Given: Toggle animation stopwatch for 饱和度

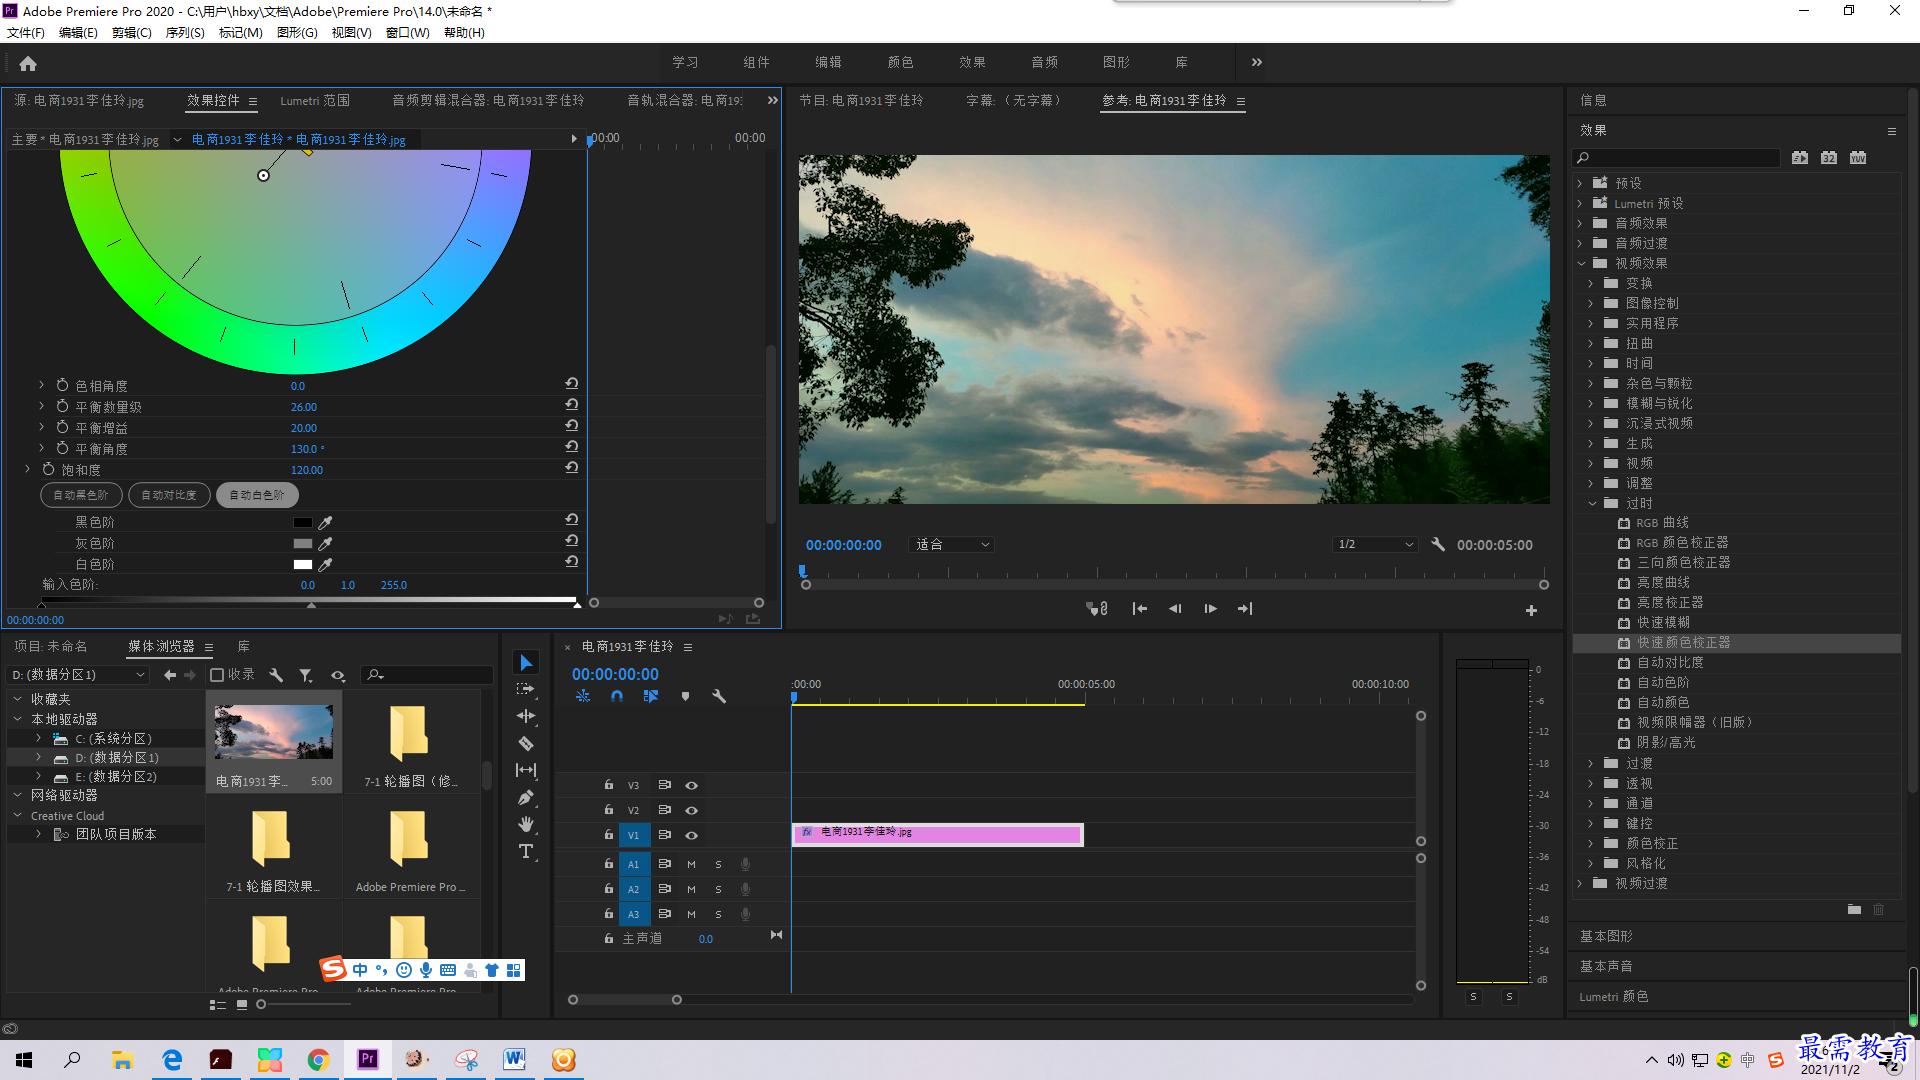Looking at the screenshot, I should pos(48,469).
